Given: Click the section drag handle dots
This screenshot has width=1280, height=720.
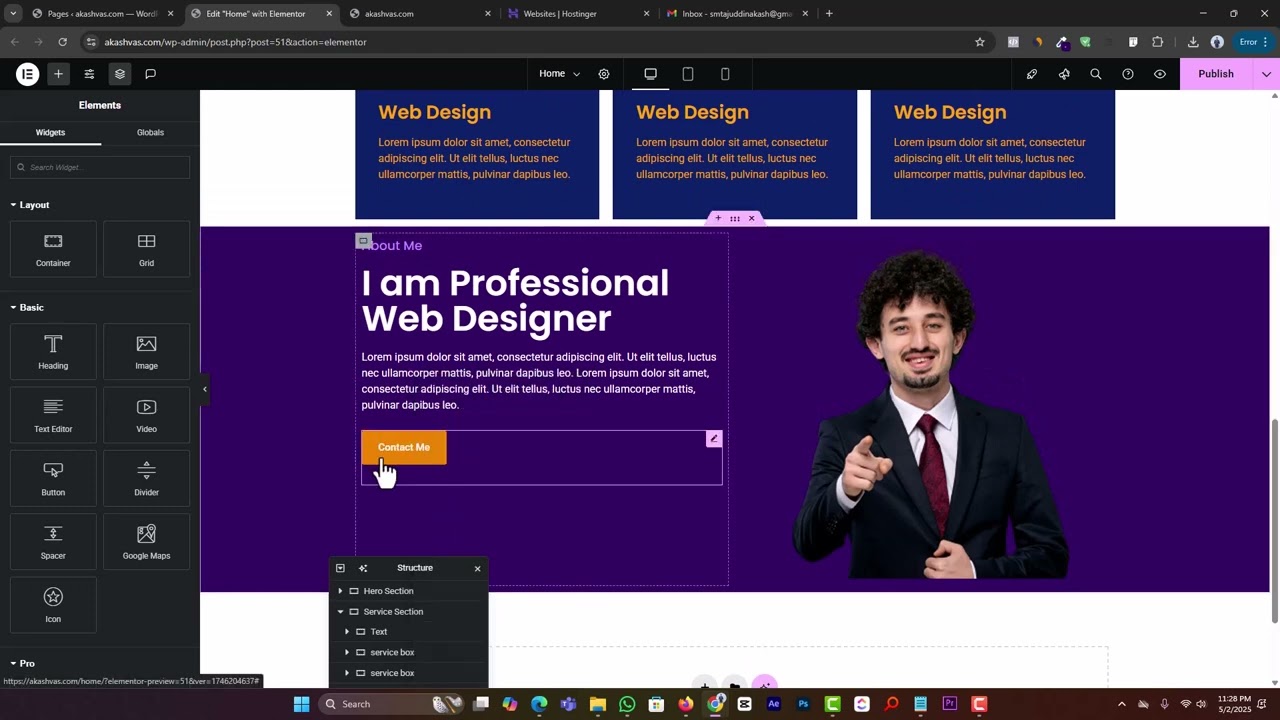Looking at the screenshot, I should (735, 218).
